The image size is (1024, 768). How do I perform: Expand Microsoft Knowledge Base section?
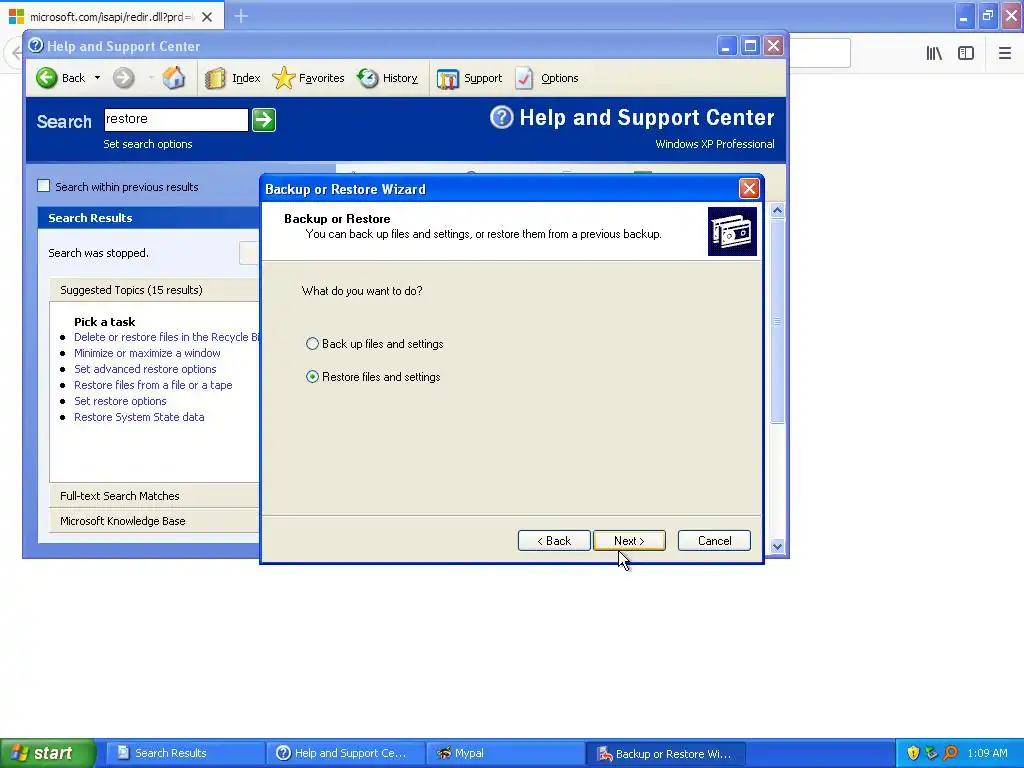click(154, 520)
